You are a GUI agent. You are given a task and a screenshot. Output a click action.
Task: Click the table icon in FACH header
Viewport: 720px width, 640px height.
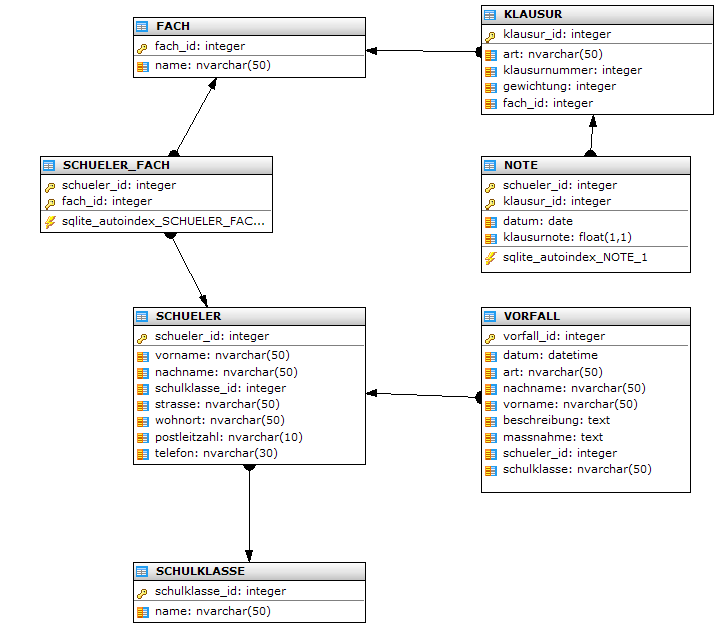point(142,26)
